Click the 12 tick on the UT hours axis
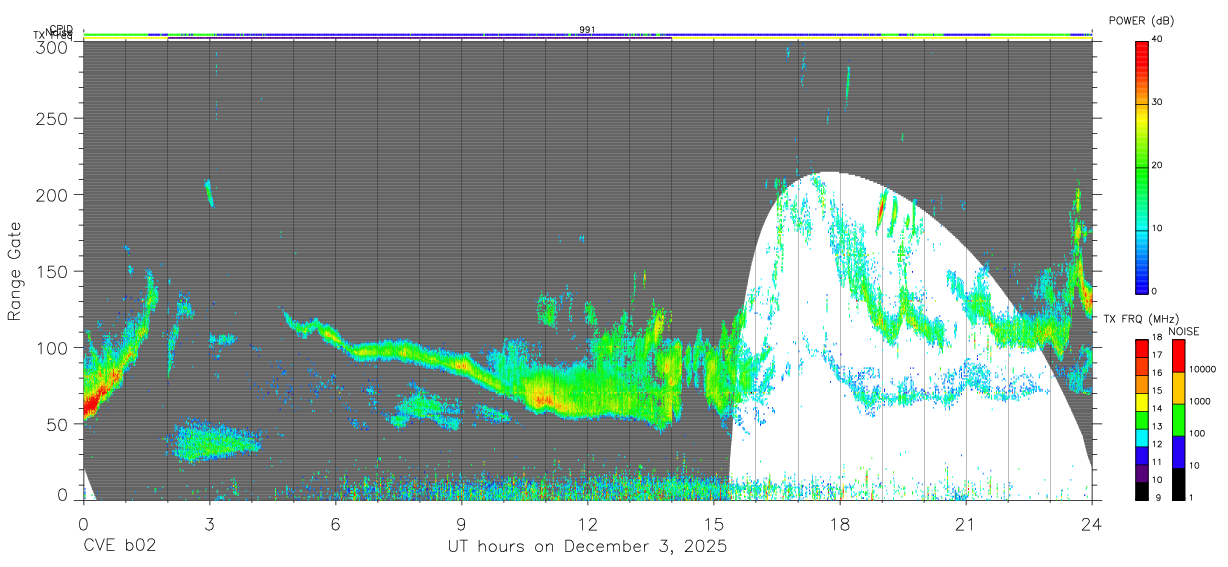 click(x=588, y=524)
